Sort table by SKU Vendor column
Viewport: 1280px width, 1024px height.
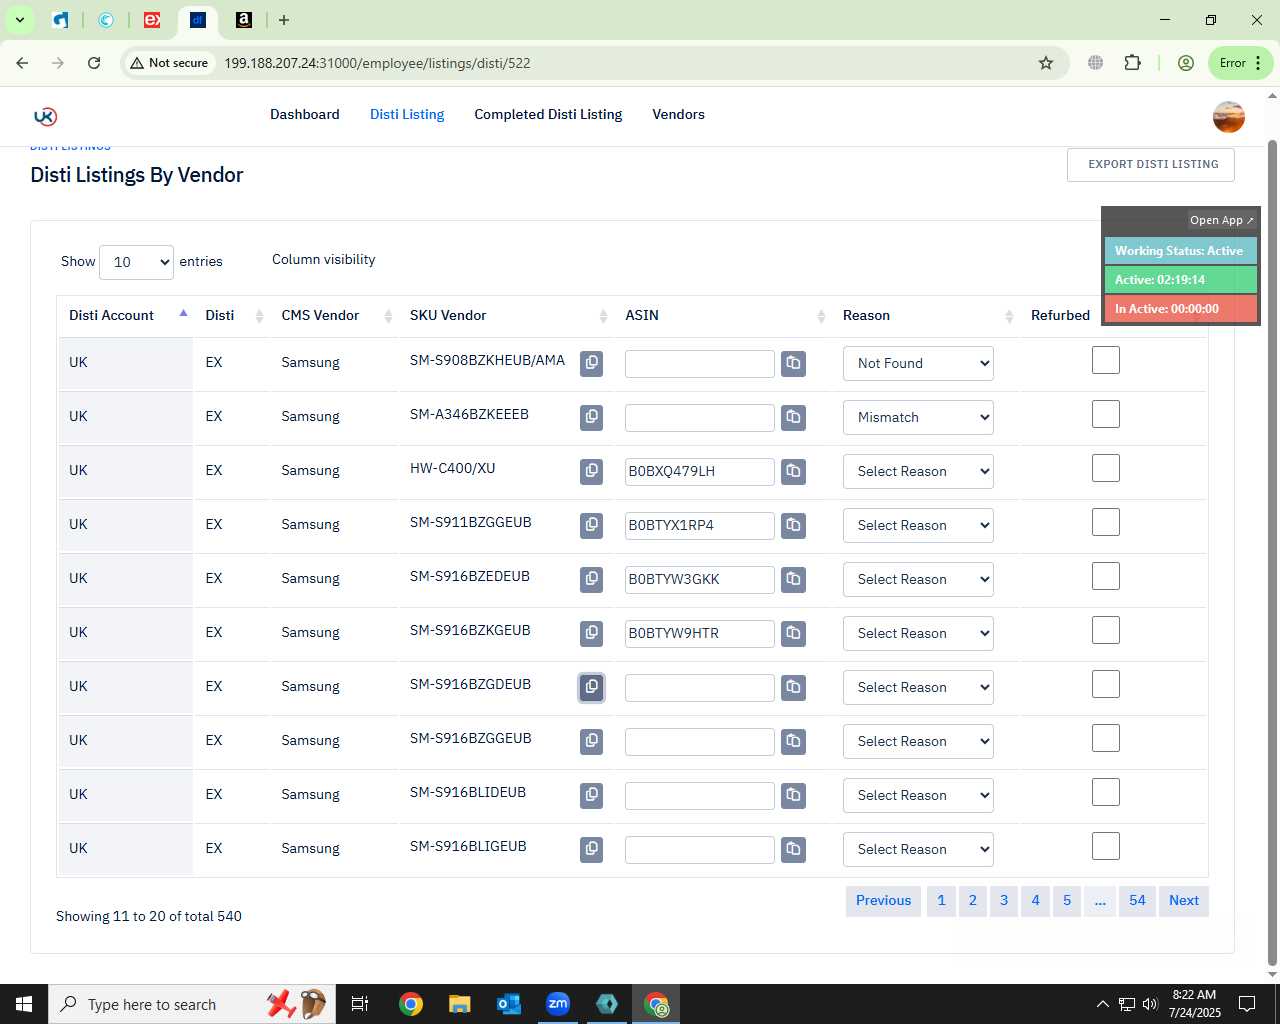[506, 315]
